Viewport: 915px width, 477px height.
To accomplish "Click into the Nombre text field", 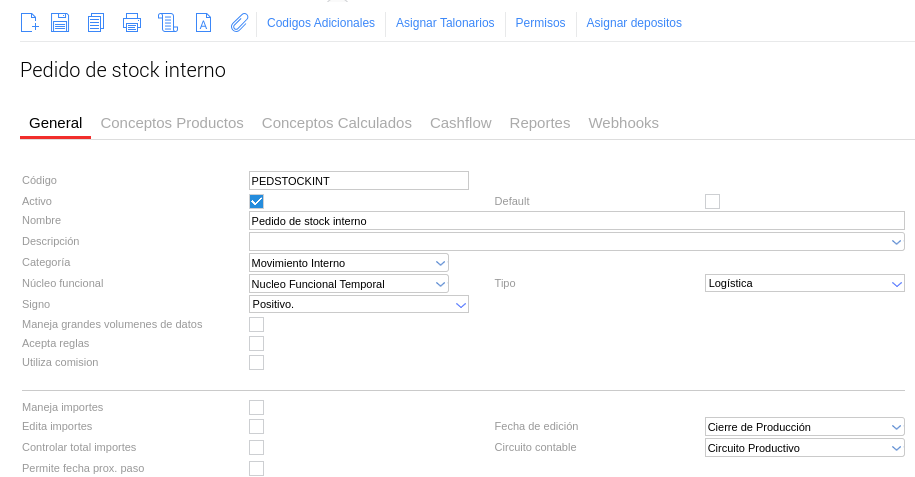I will point(576,221).
